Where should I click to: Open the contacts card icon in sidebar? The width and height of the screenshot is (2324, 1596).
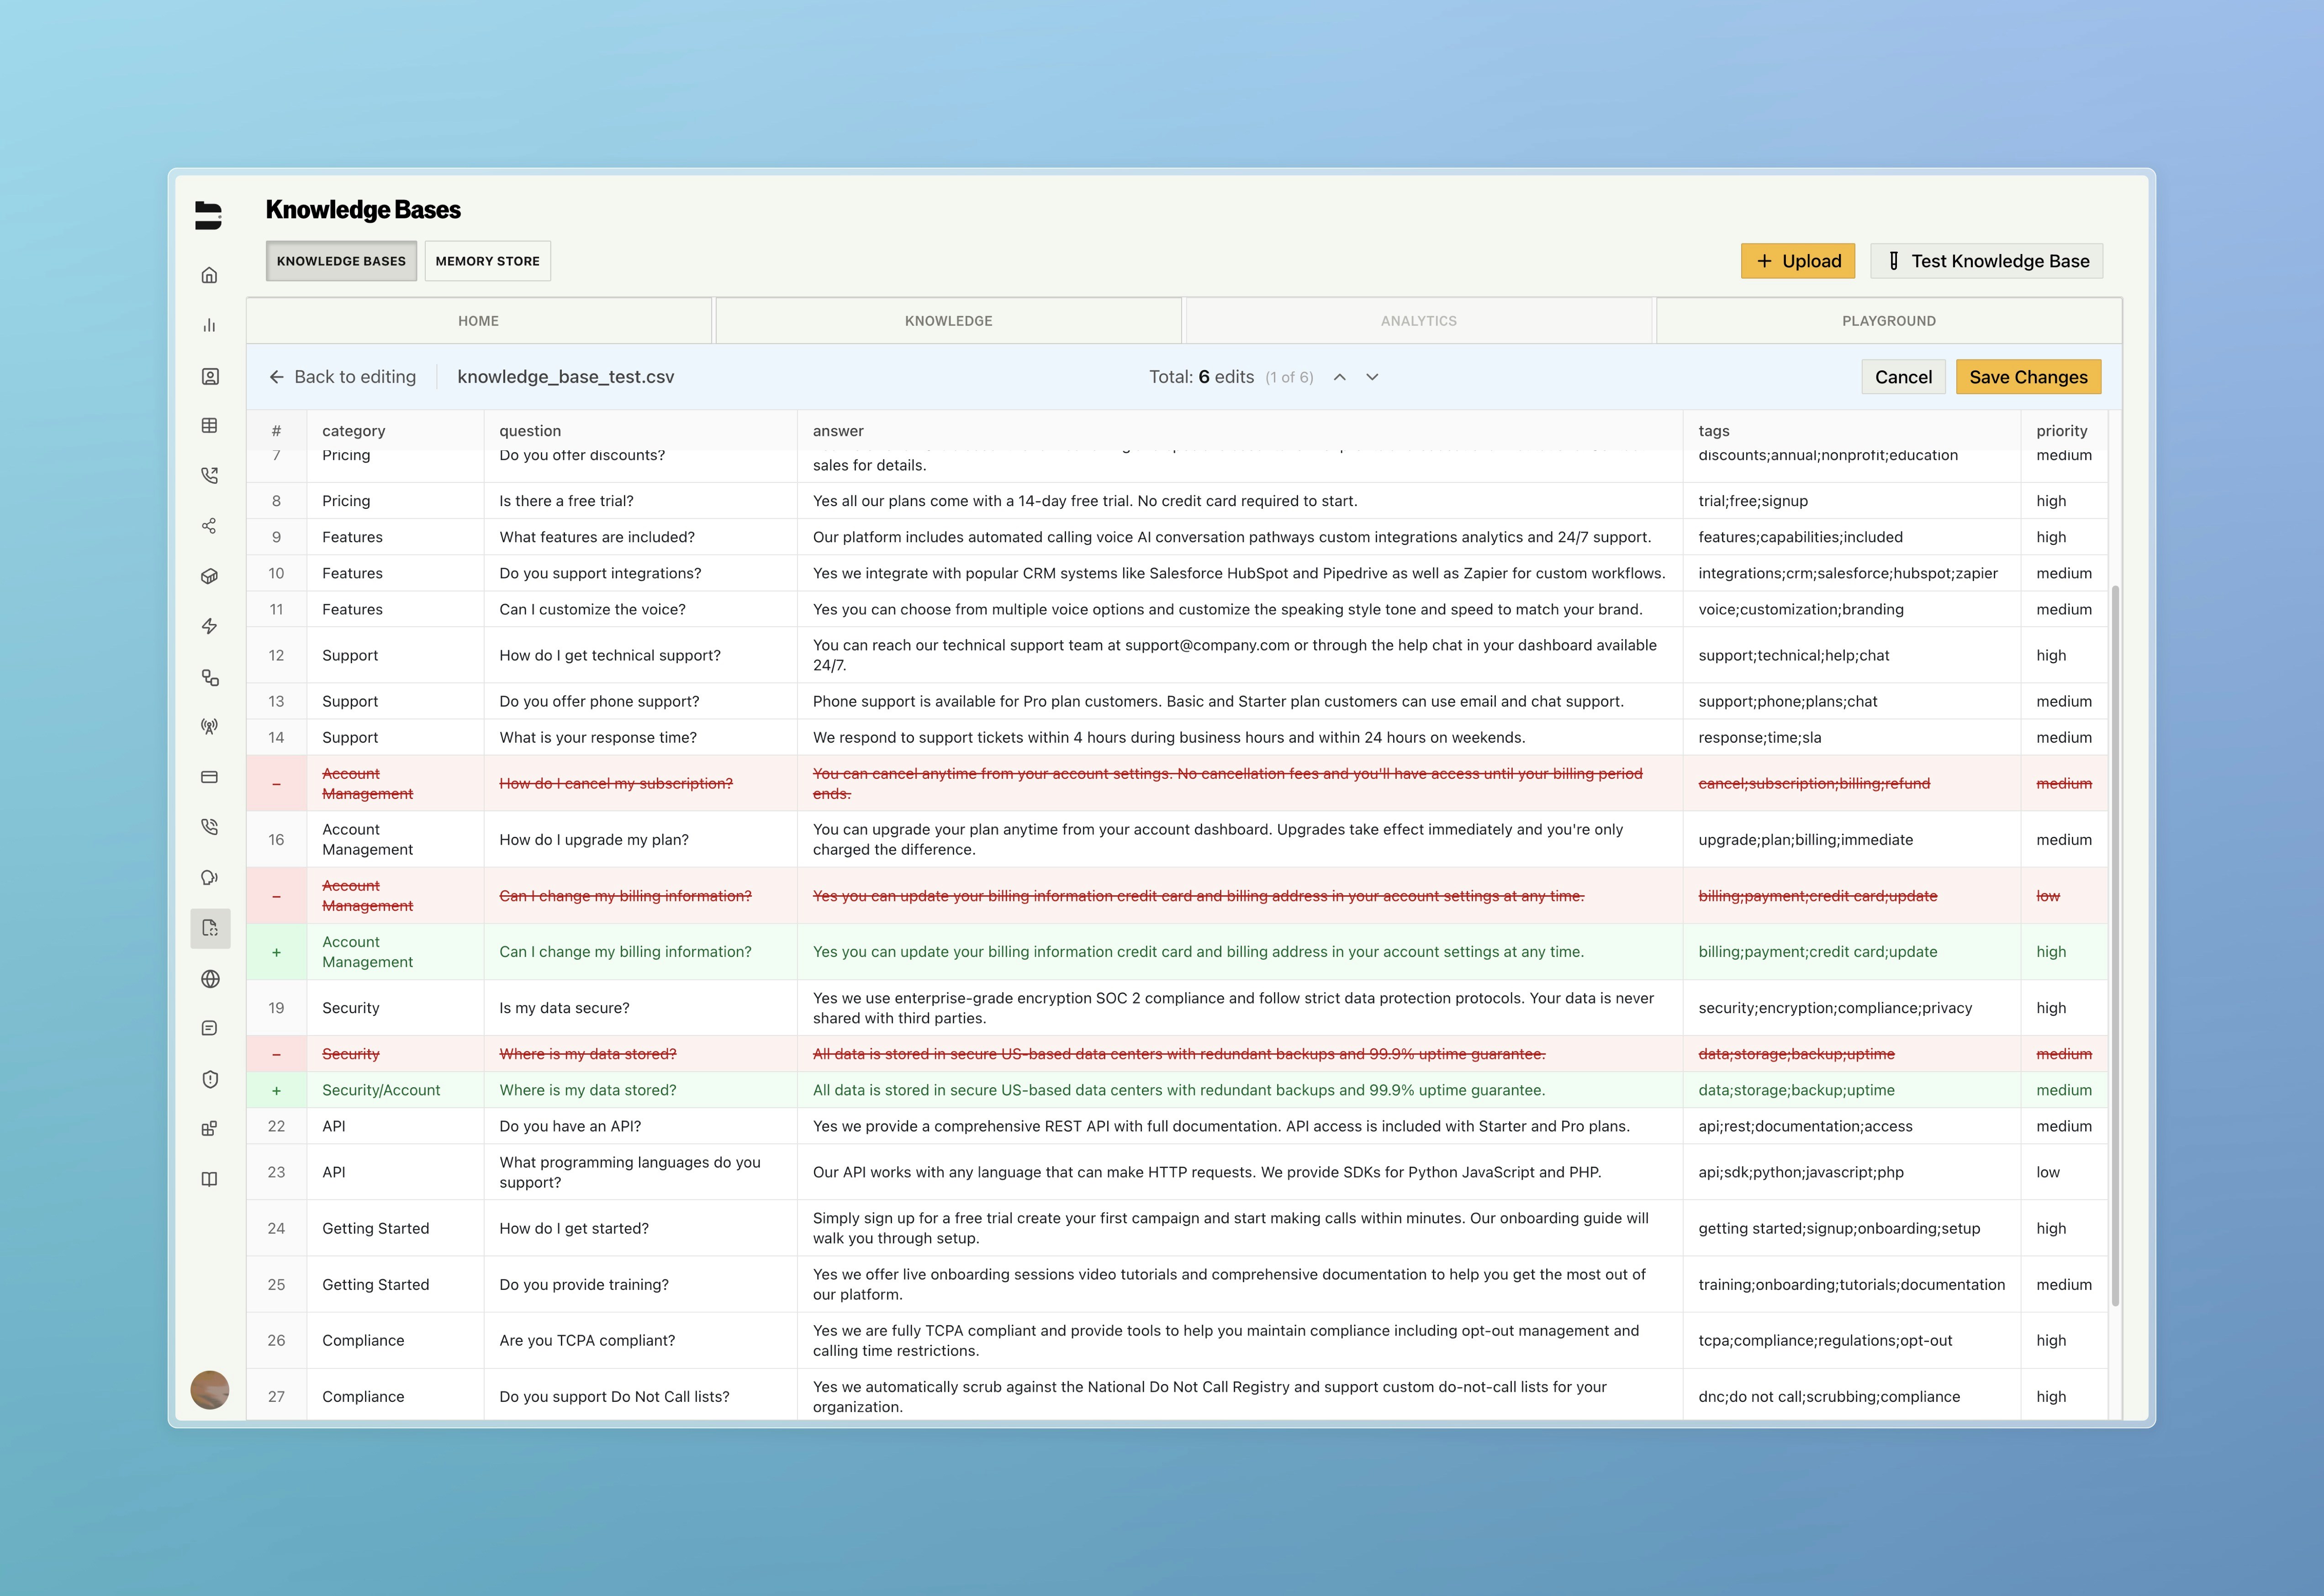210,376
